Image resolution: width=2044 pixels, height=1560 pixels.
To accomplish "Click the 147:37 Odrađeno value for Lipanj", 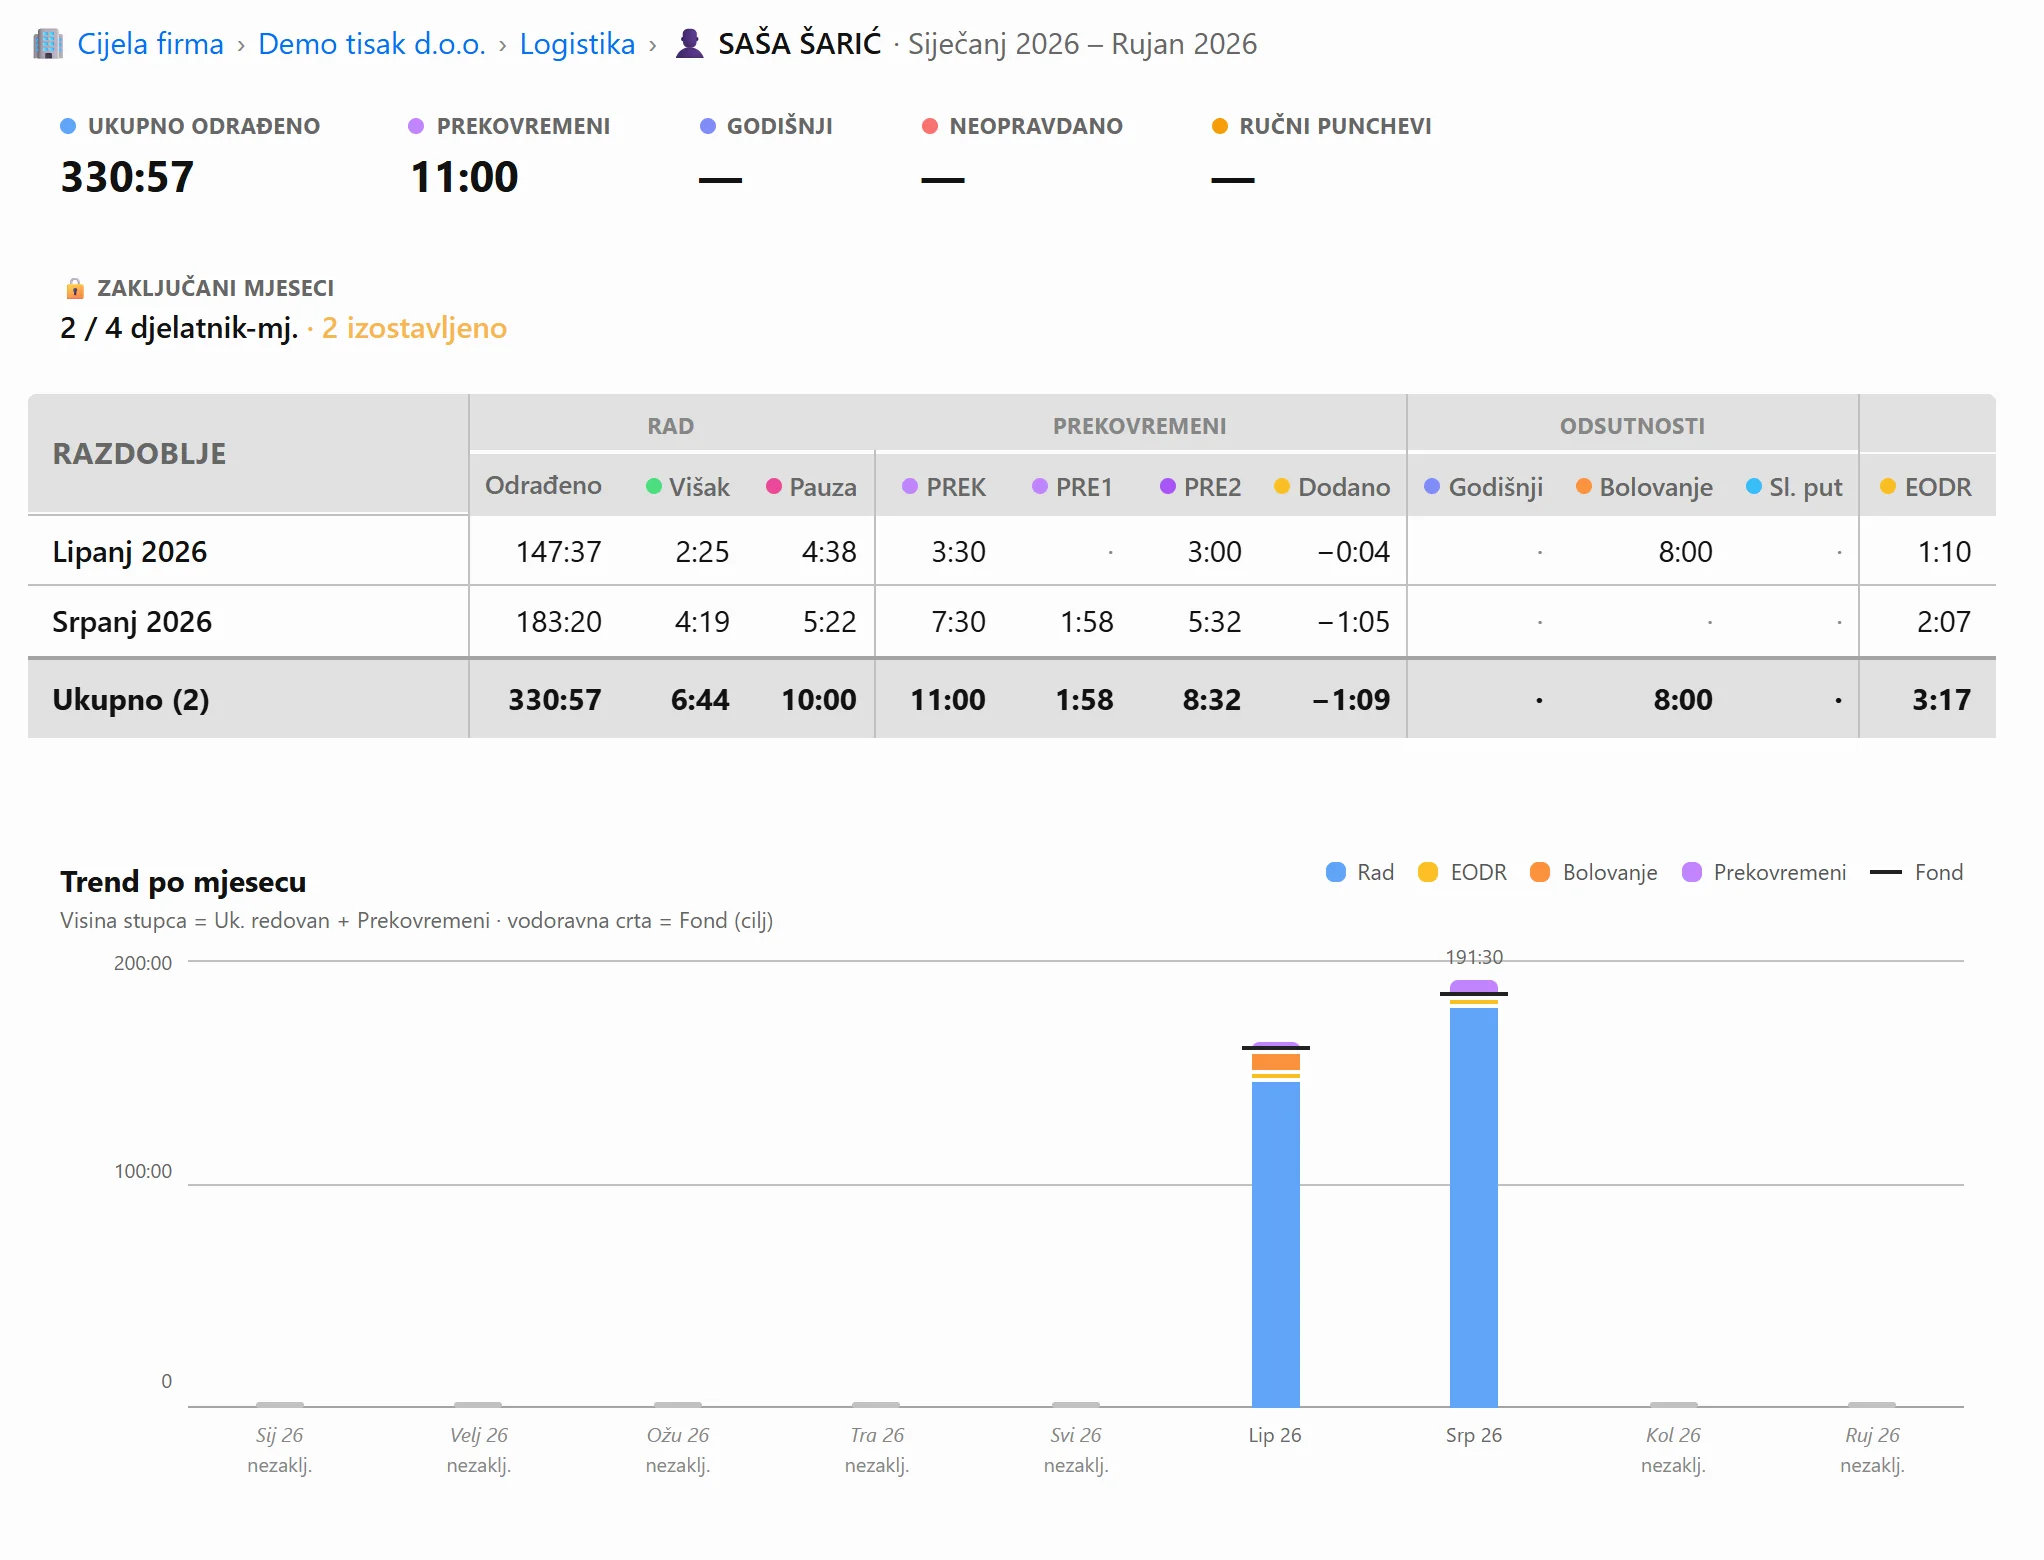I will [558, 552].
